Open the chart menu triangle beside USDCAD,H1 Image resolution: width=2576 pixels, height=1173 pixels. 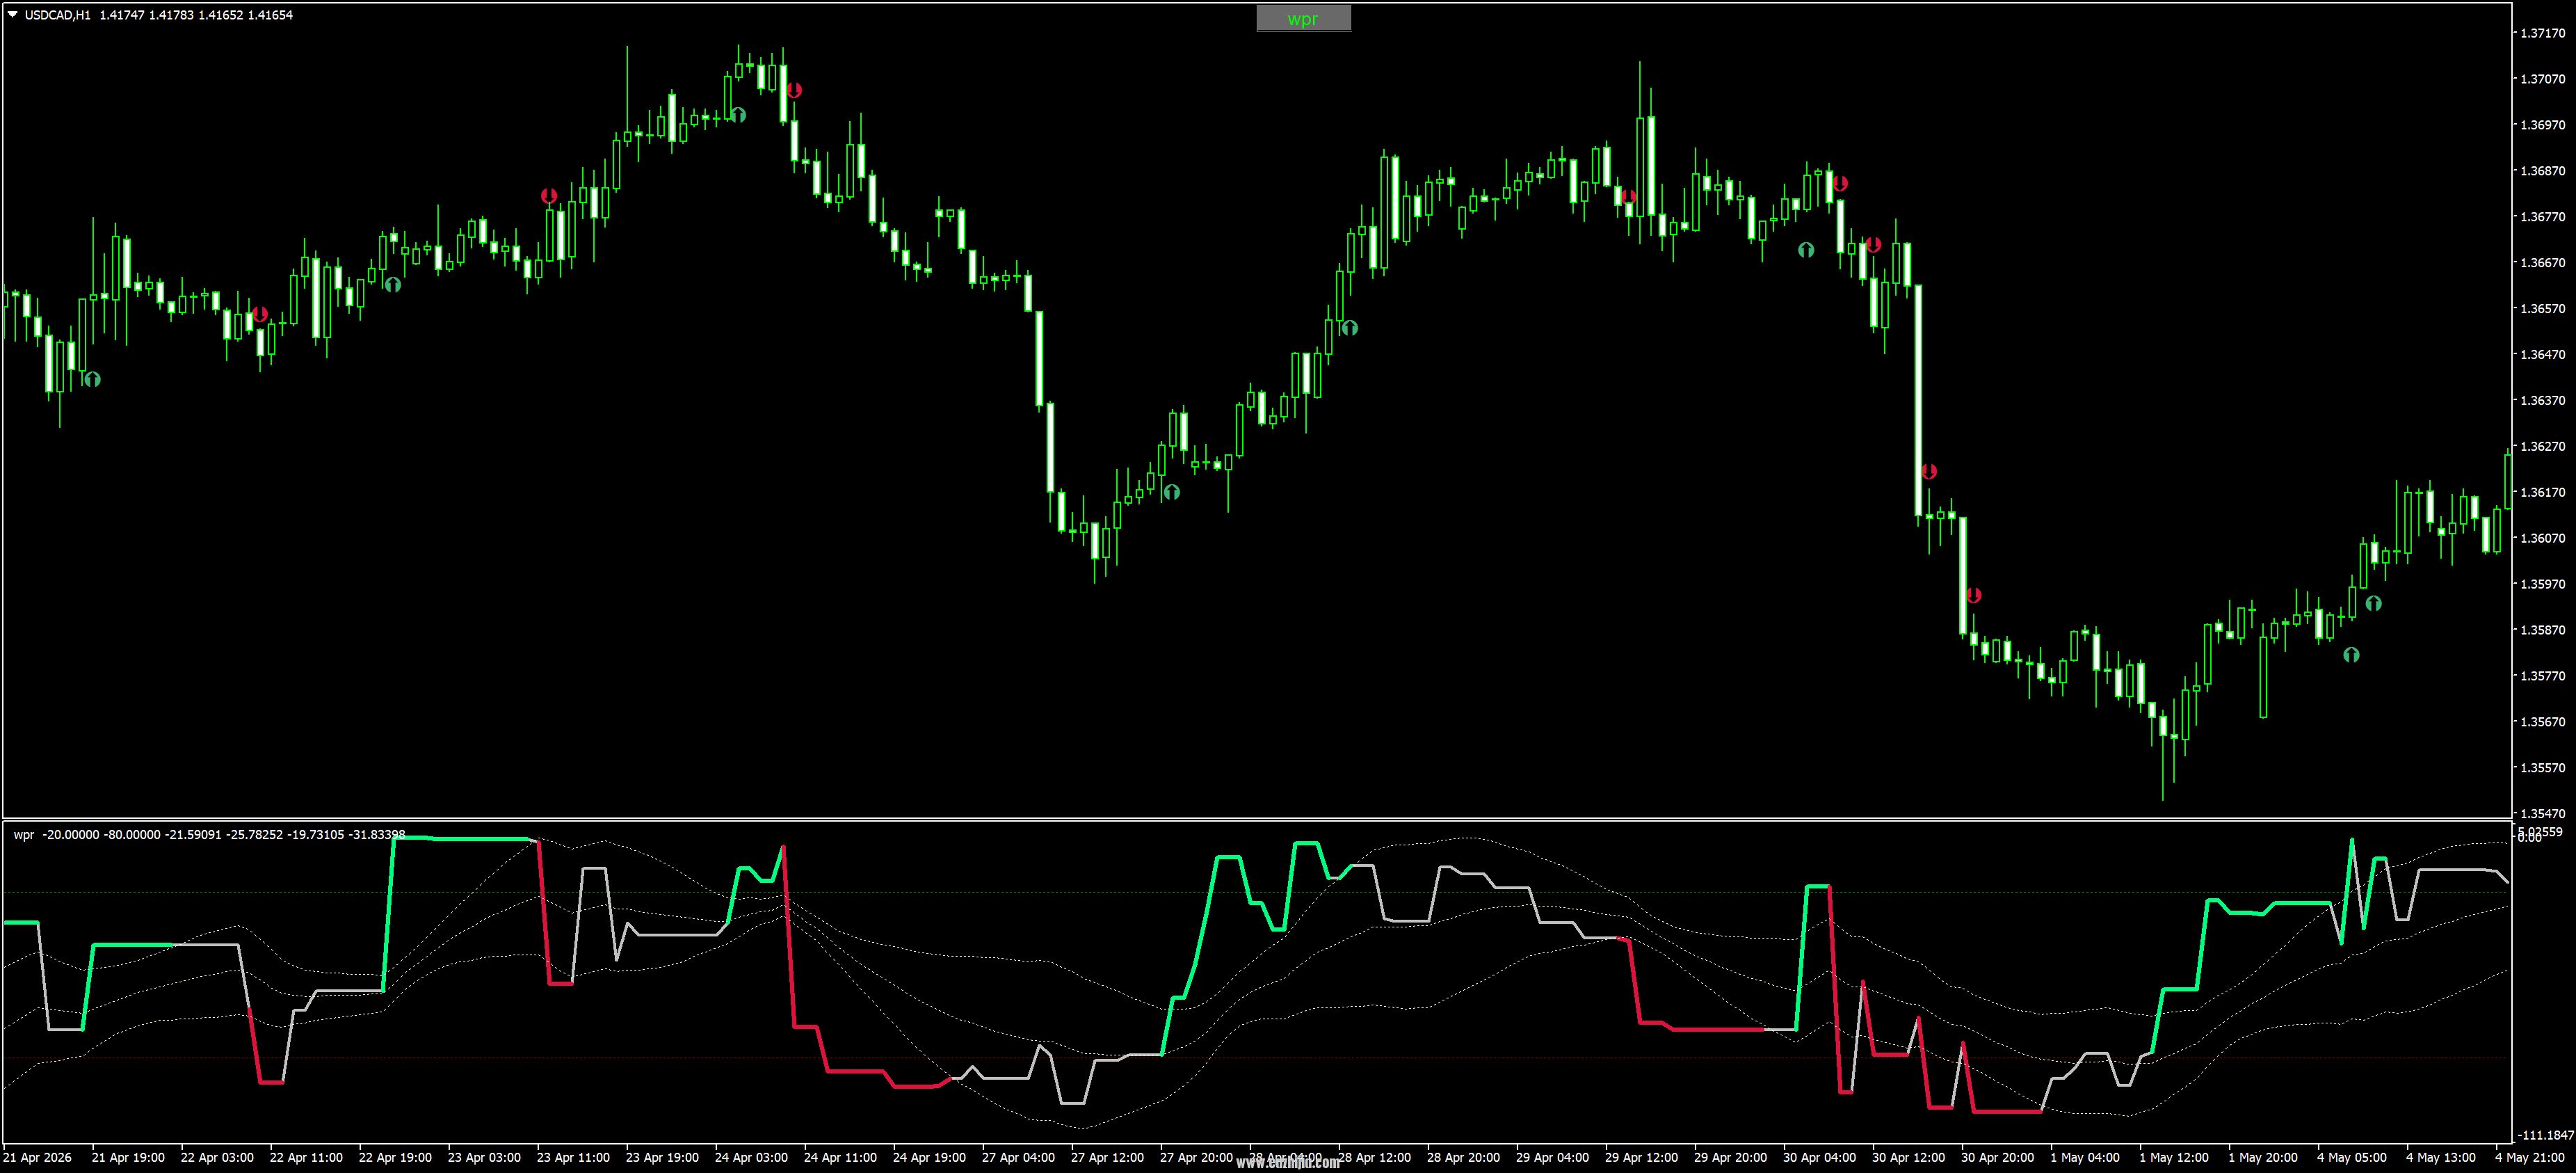12,14
